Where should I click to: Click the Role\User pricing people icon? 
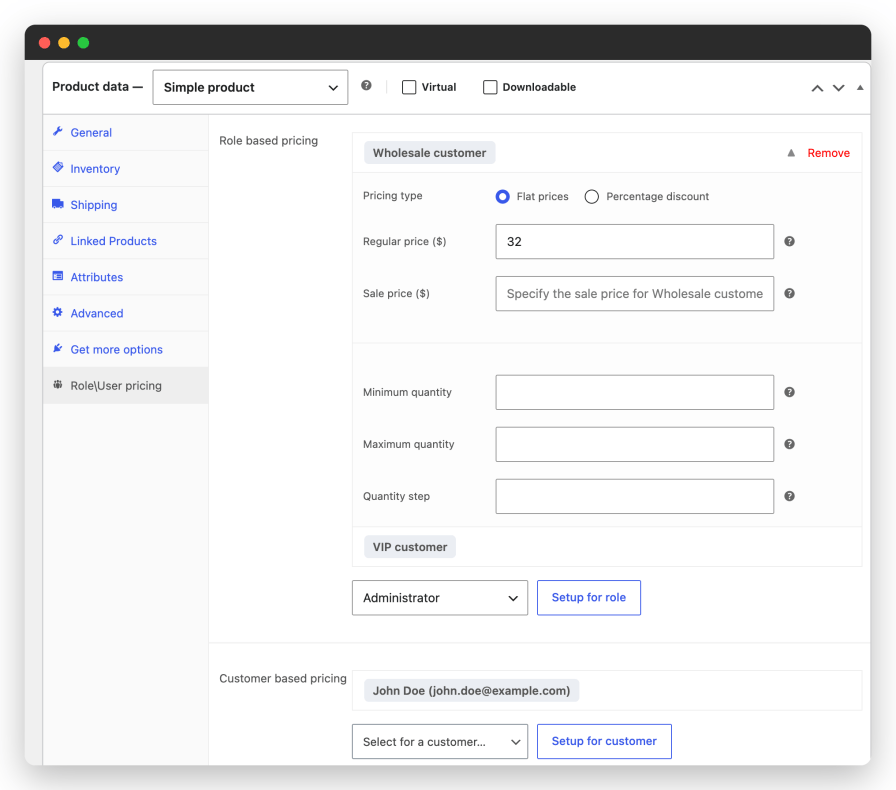point(58,385)
